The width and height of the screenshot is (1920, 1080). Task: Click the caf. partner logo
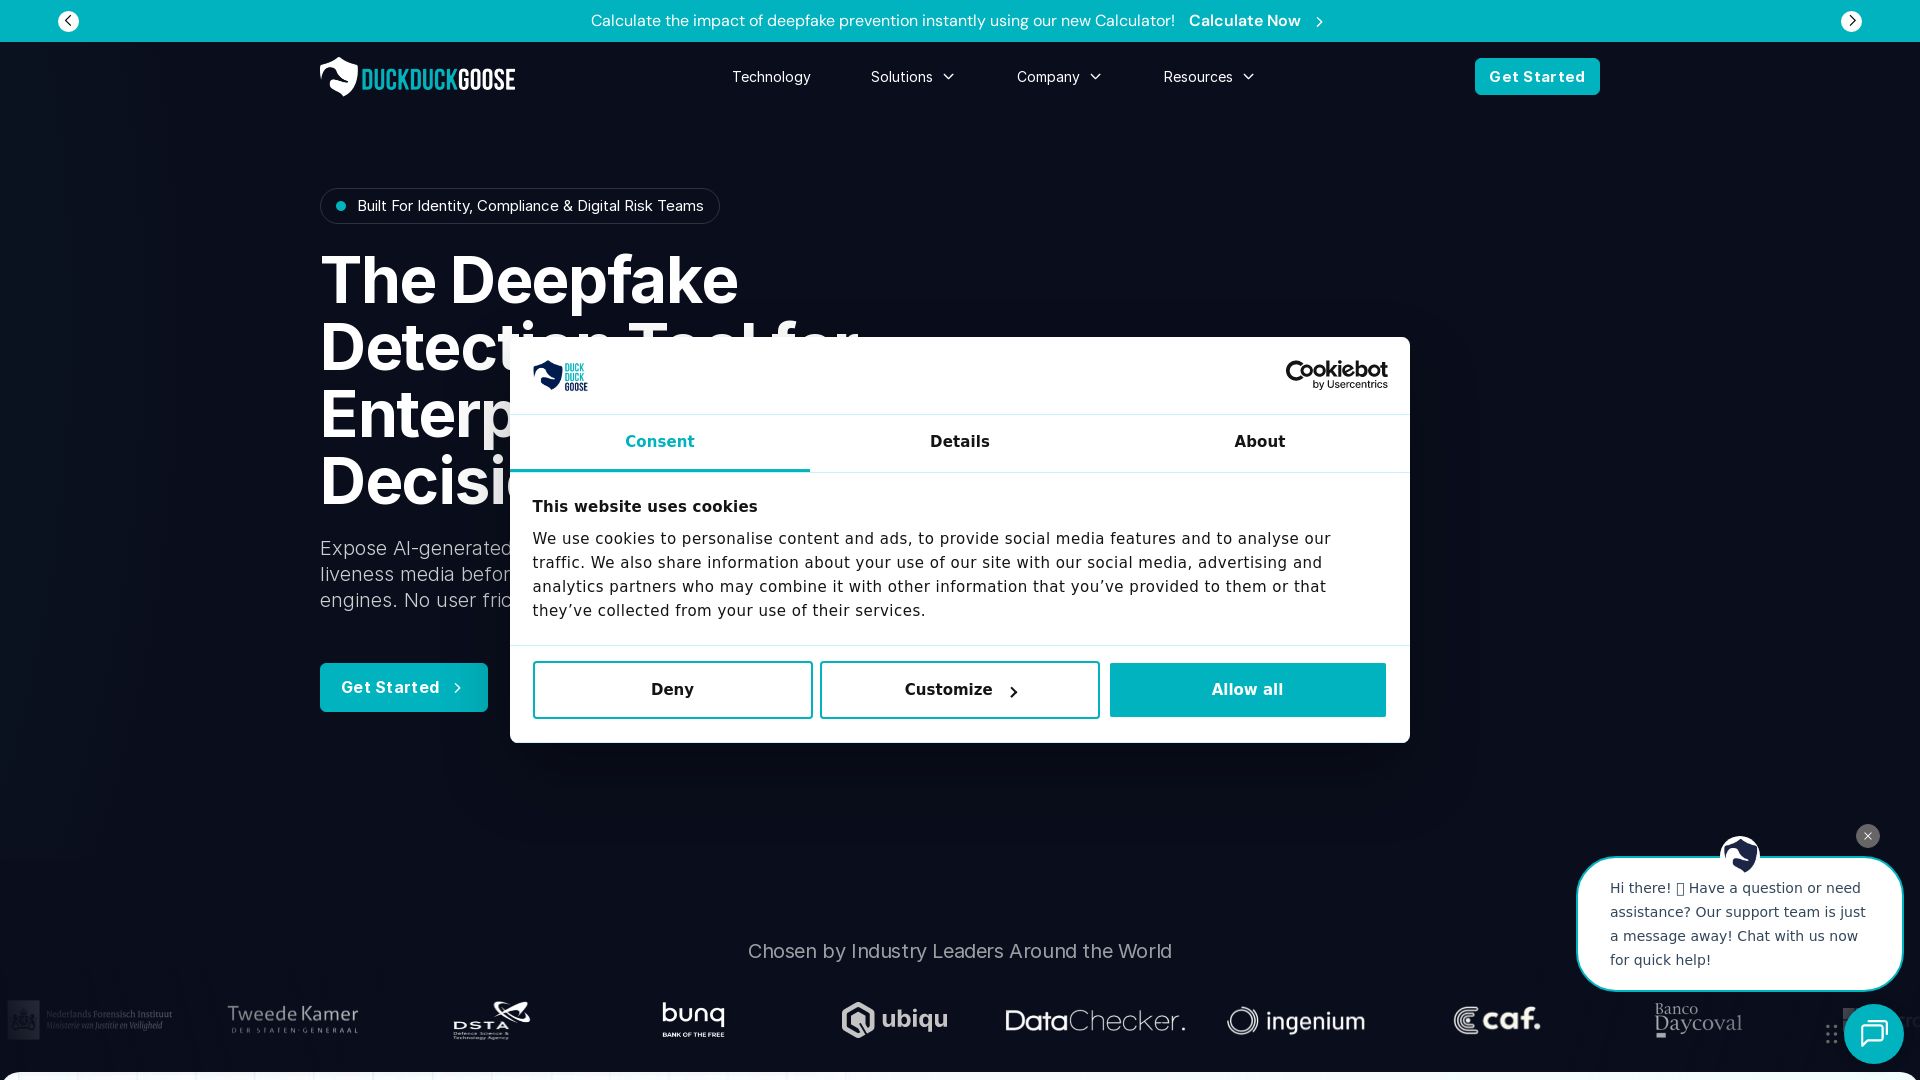pos(1495,1019)
